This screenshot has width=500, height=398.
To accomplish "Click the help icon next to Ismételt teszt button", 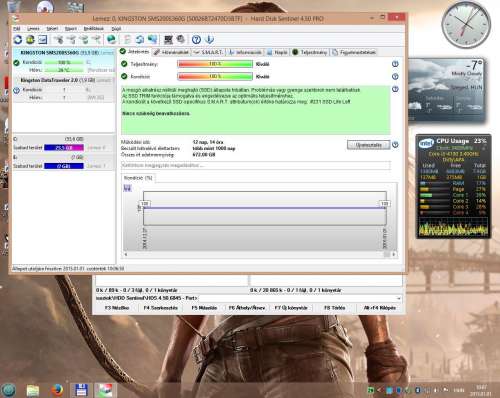I will [395, 145].
